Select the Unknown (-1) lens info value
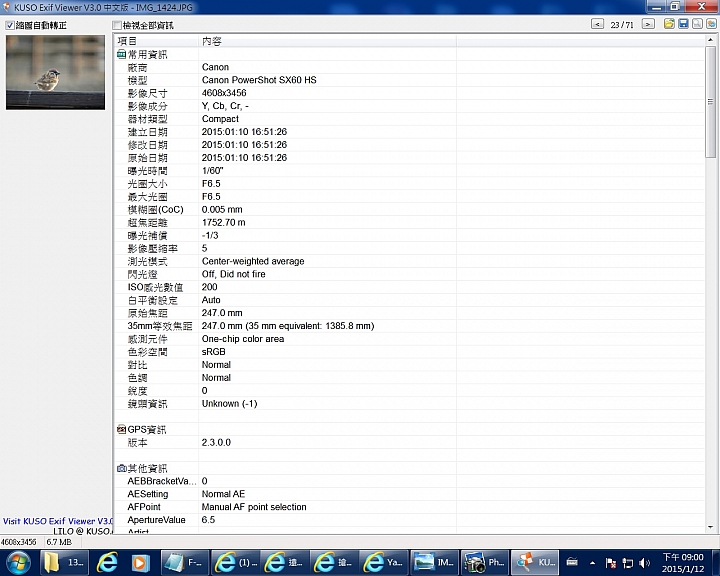The image size is (720, 576). [230, 404]
